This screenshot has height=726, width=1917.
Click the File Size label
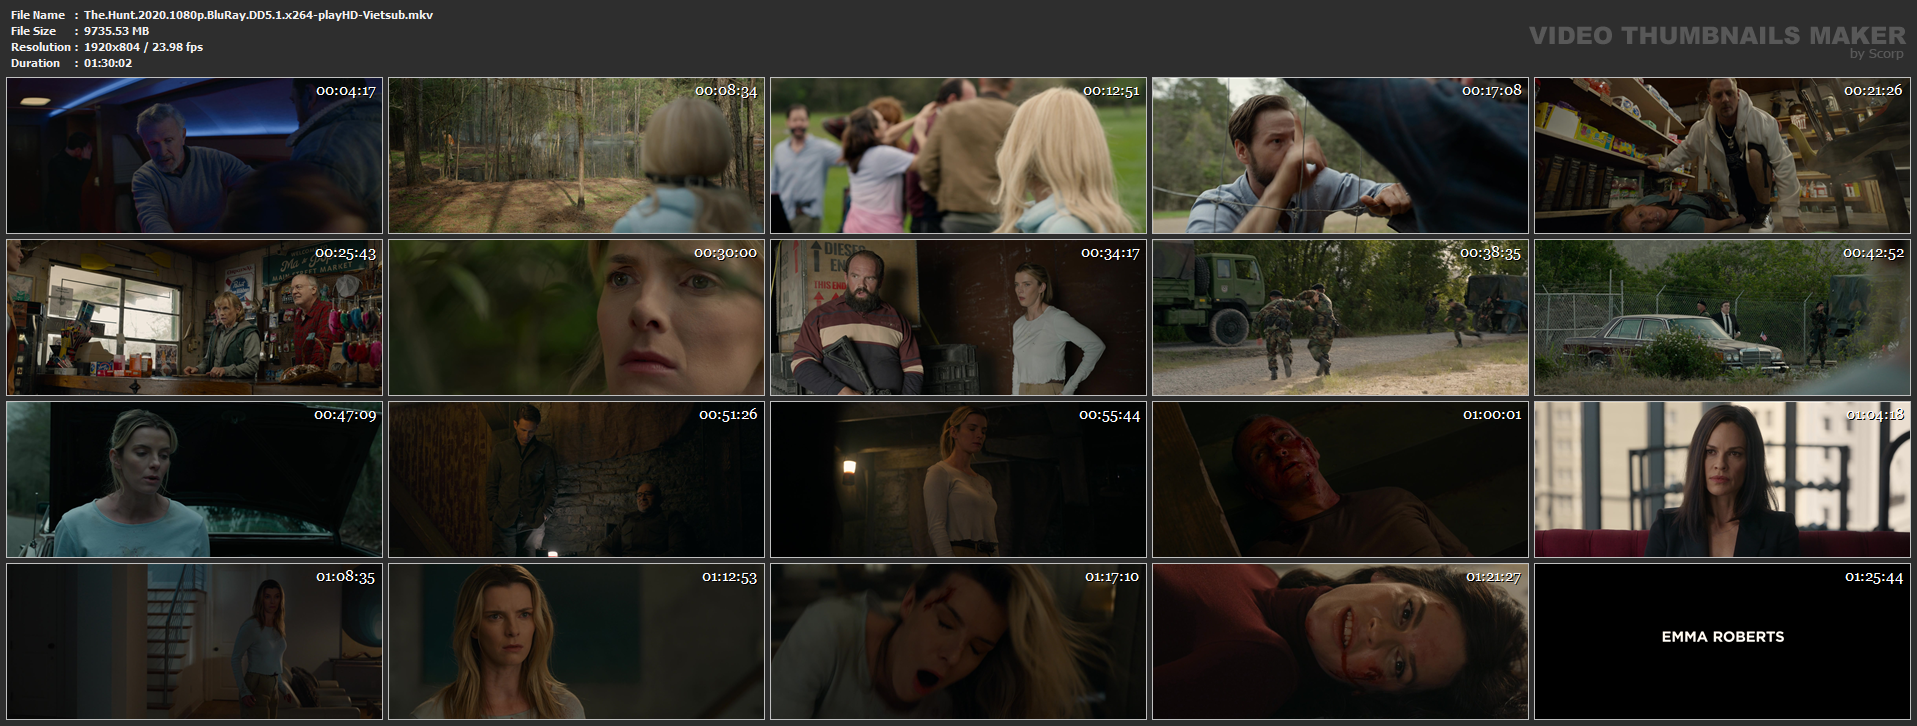[x=34, y=31]
